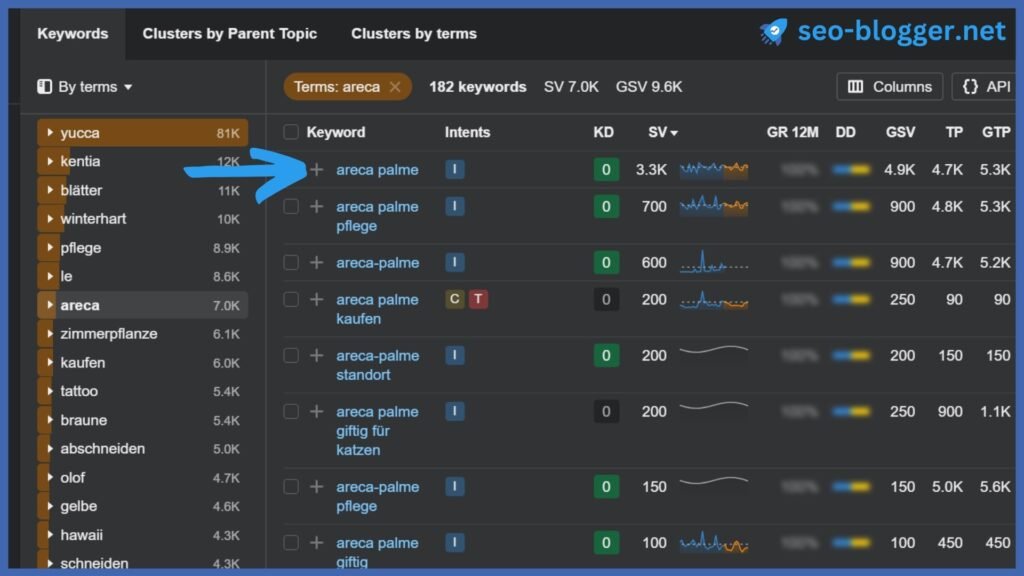Click the API button
The height and width of the screenshot is (576, 1024).
(x=985, y=87)
